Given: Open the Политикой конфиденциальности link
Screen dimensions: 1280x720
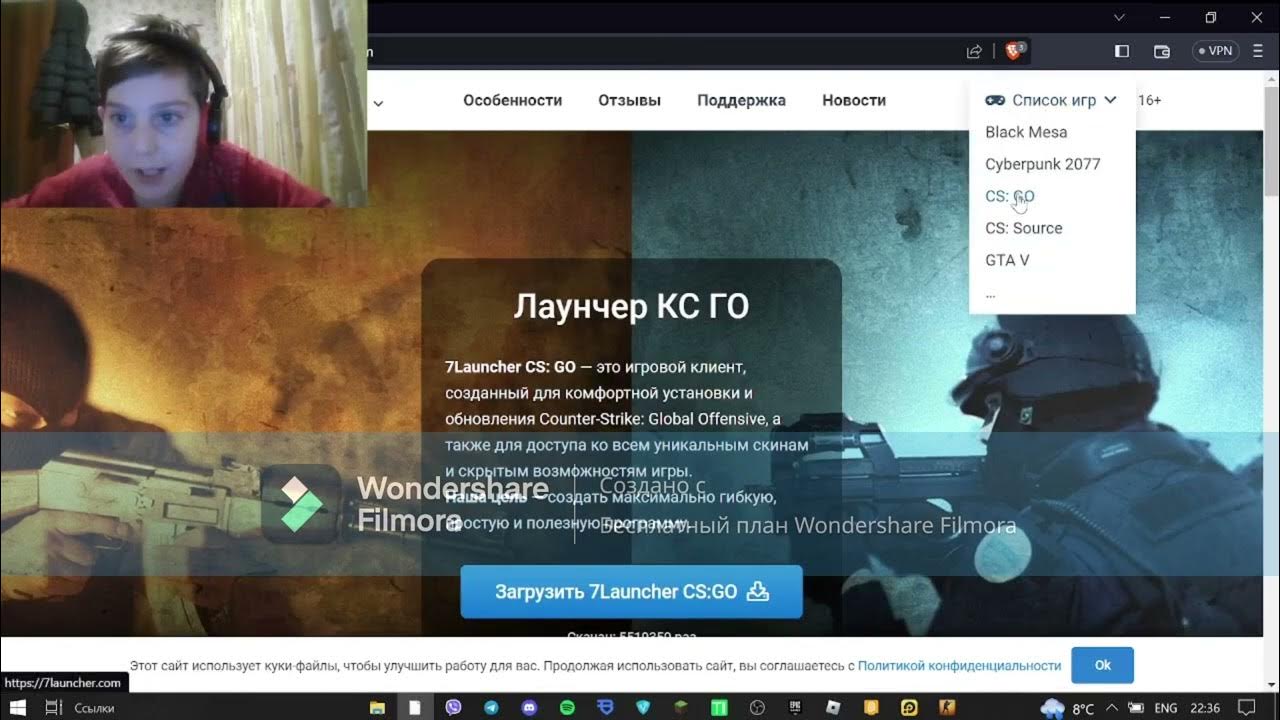Looking at the screenshot, I should click(959, 665).
